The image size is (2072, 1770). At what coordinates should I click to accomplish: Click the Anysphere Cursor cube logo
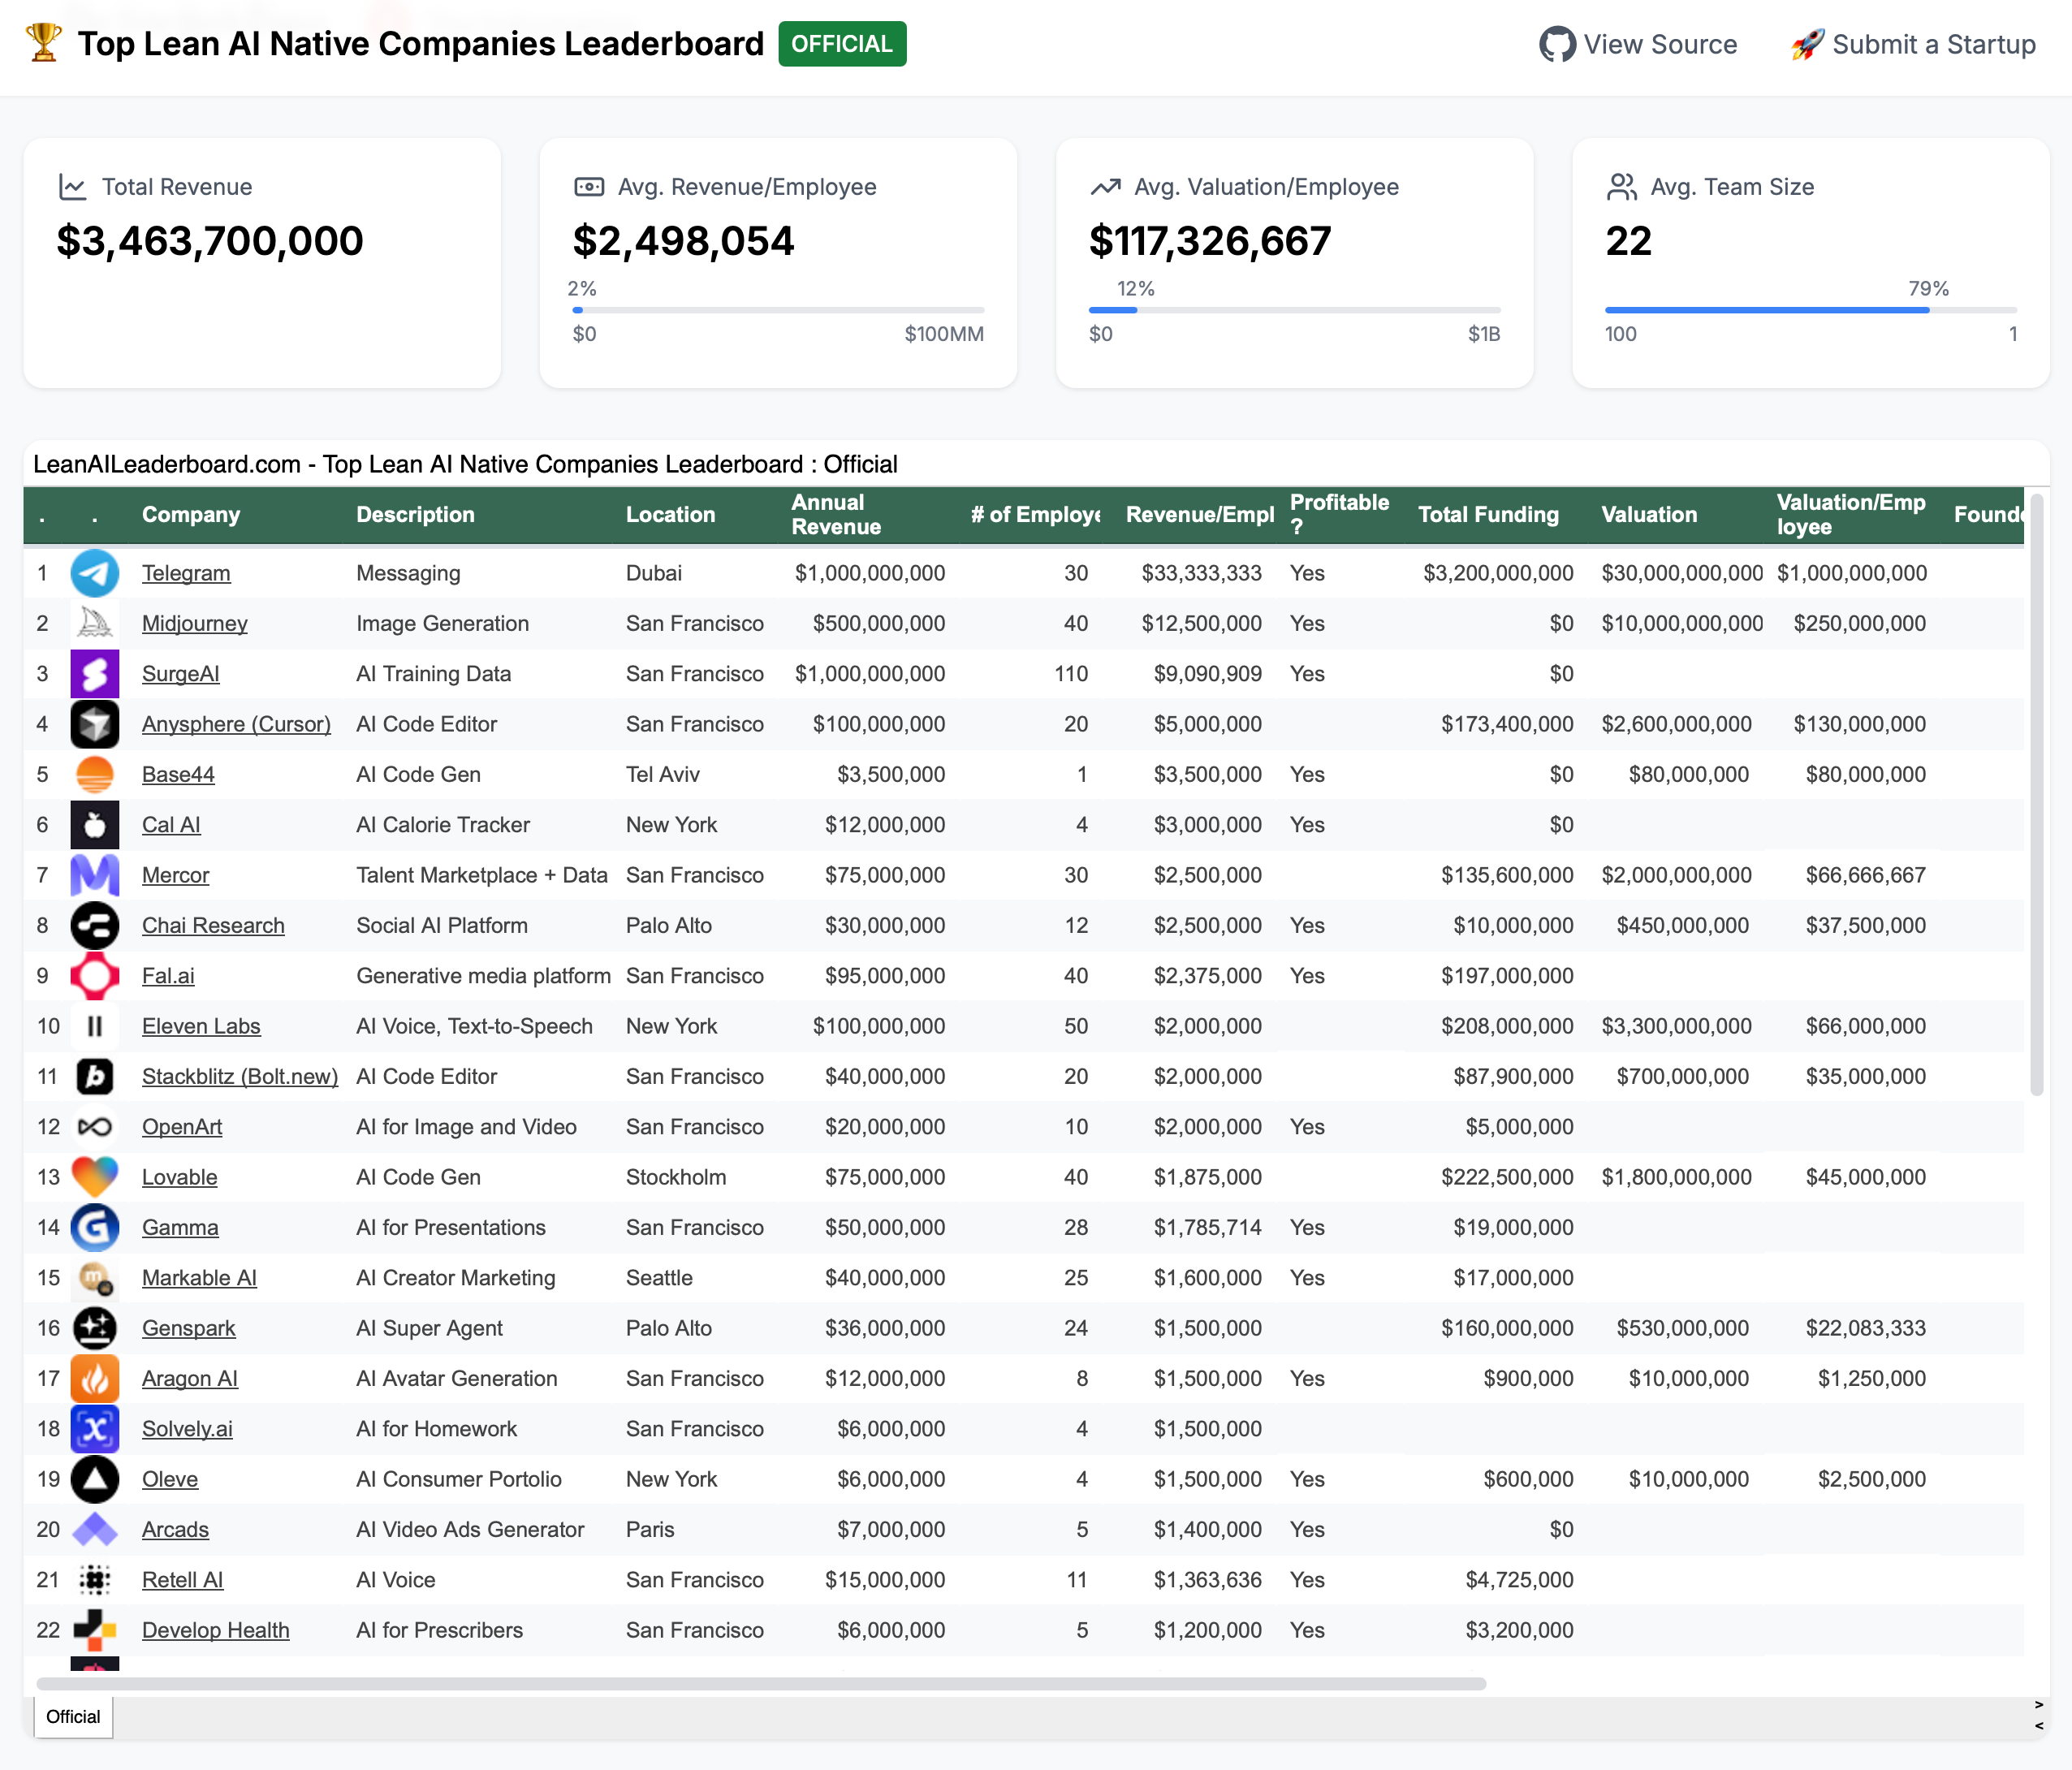tap(95, 724)
